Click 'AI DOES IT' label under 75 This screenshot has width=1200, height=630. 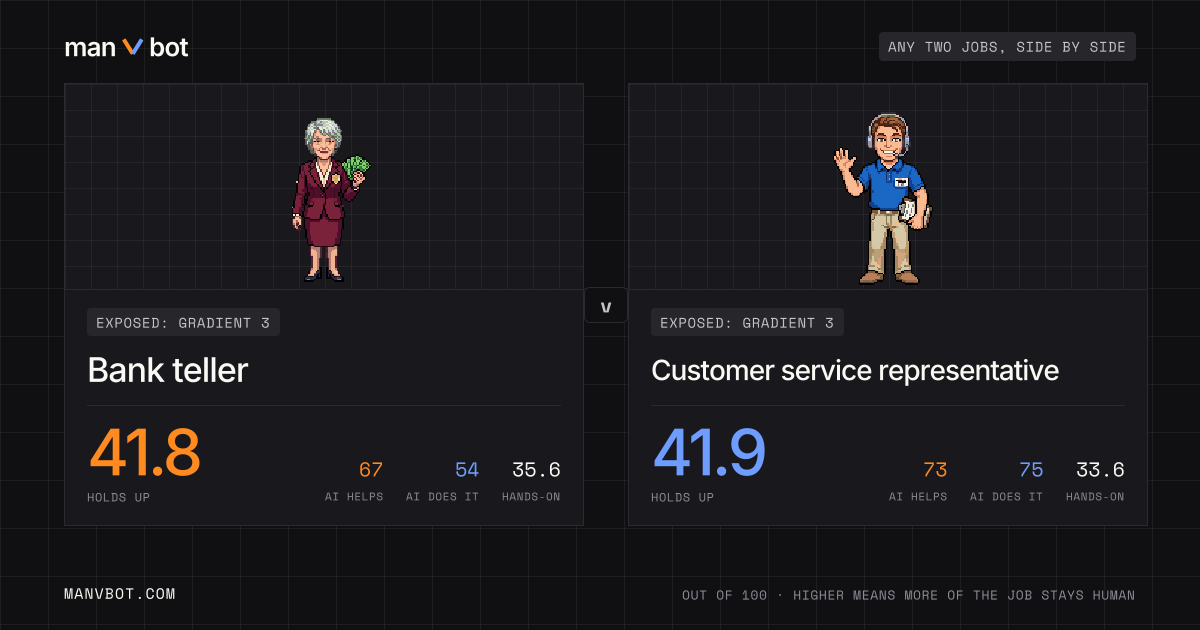coord(1006,497)
